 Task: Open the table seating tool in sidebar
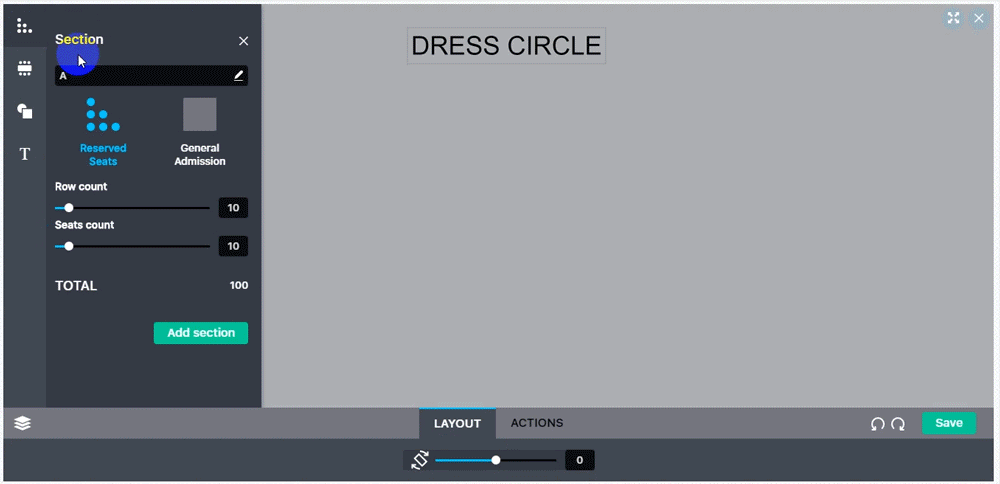pos(24,68)
